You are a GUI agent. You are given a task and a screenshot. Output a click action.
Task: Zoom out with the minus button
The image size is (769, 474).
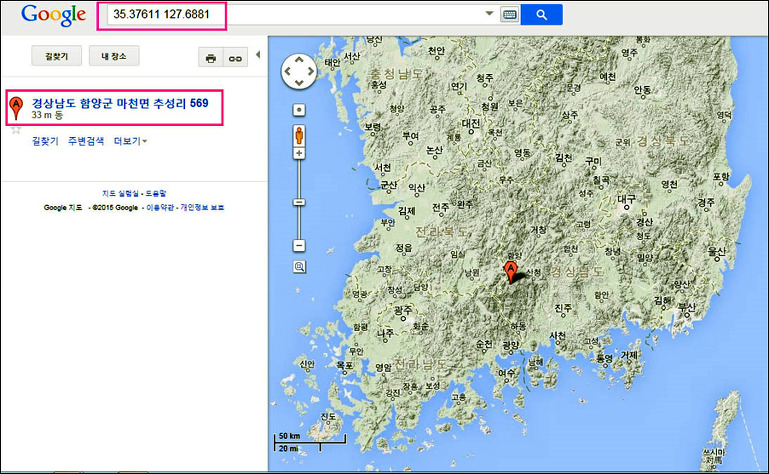click(299, 245)
